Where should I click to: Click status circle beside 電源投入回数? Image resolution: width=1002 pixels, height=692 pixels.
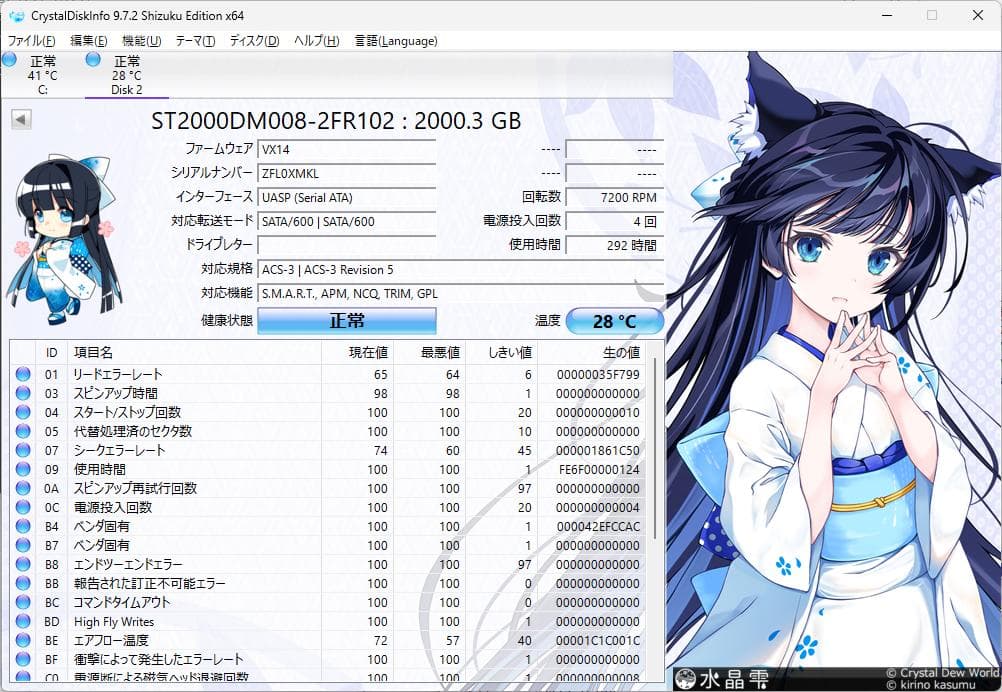[x=22, y=507]
